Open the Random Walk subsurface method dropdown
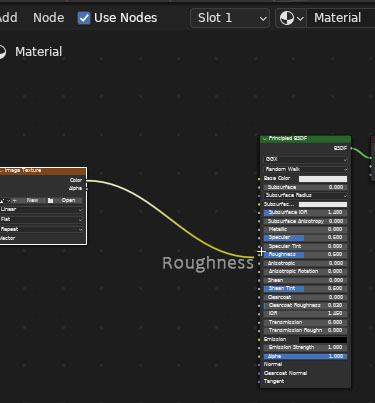Screen dimensions: 375x403 [306, 169]
